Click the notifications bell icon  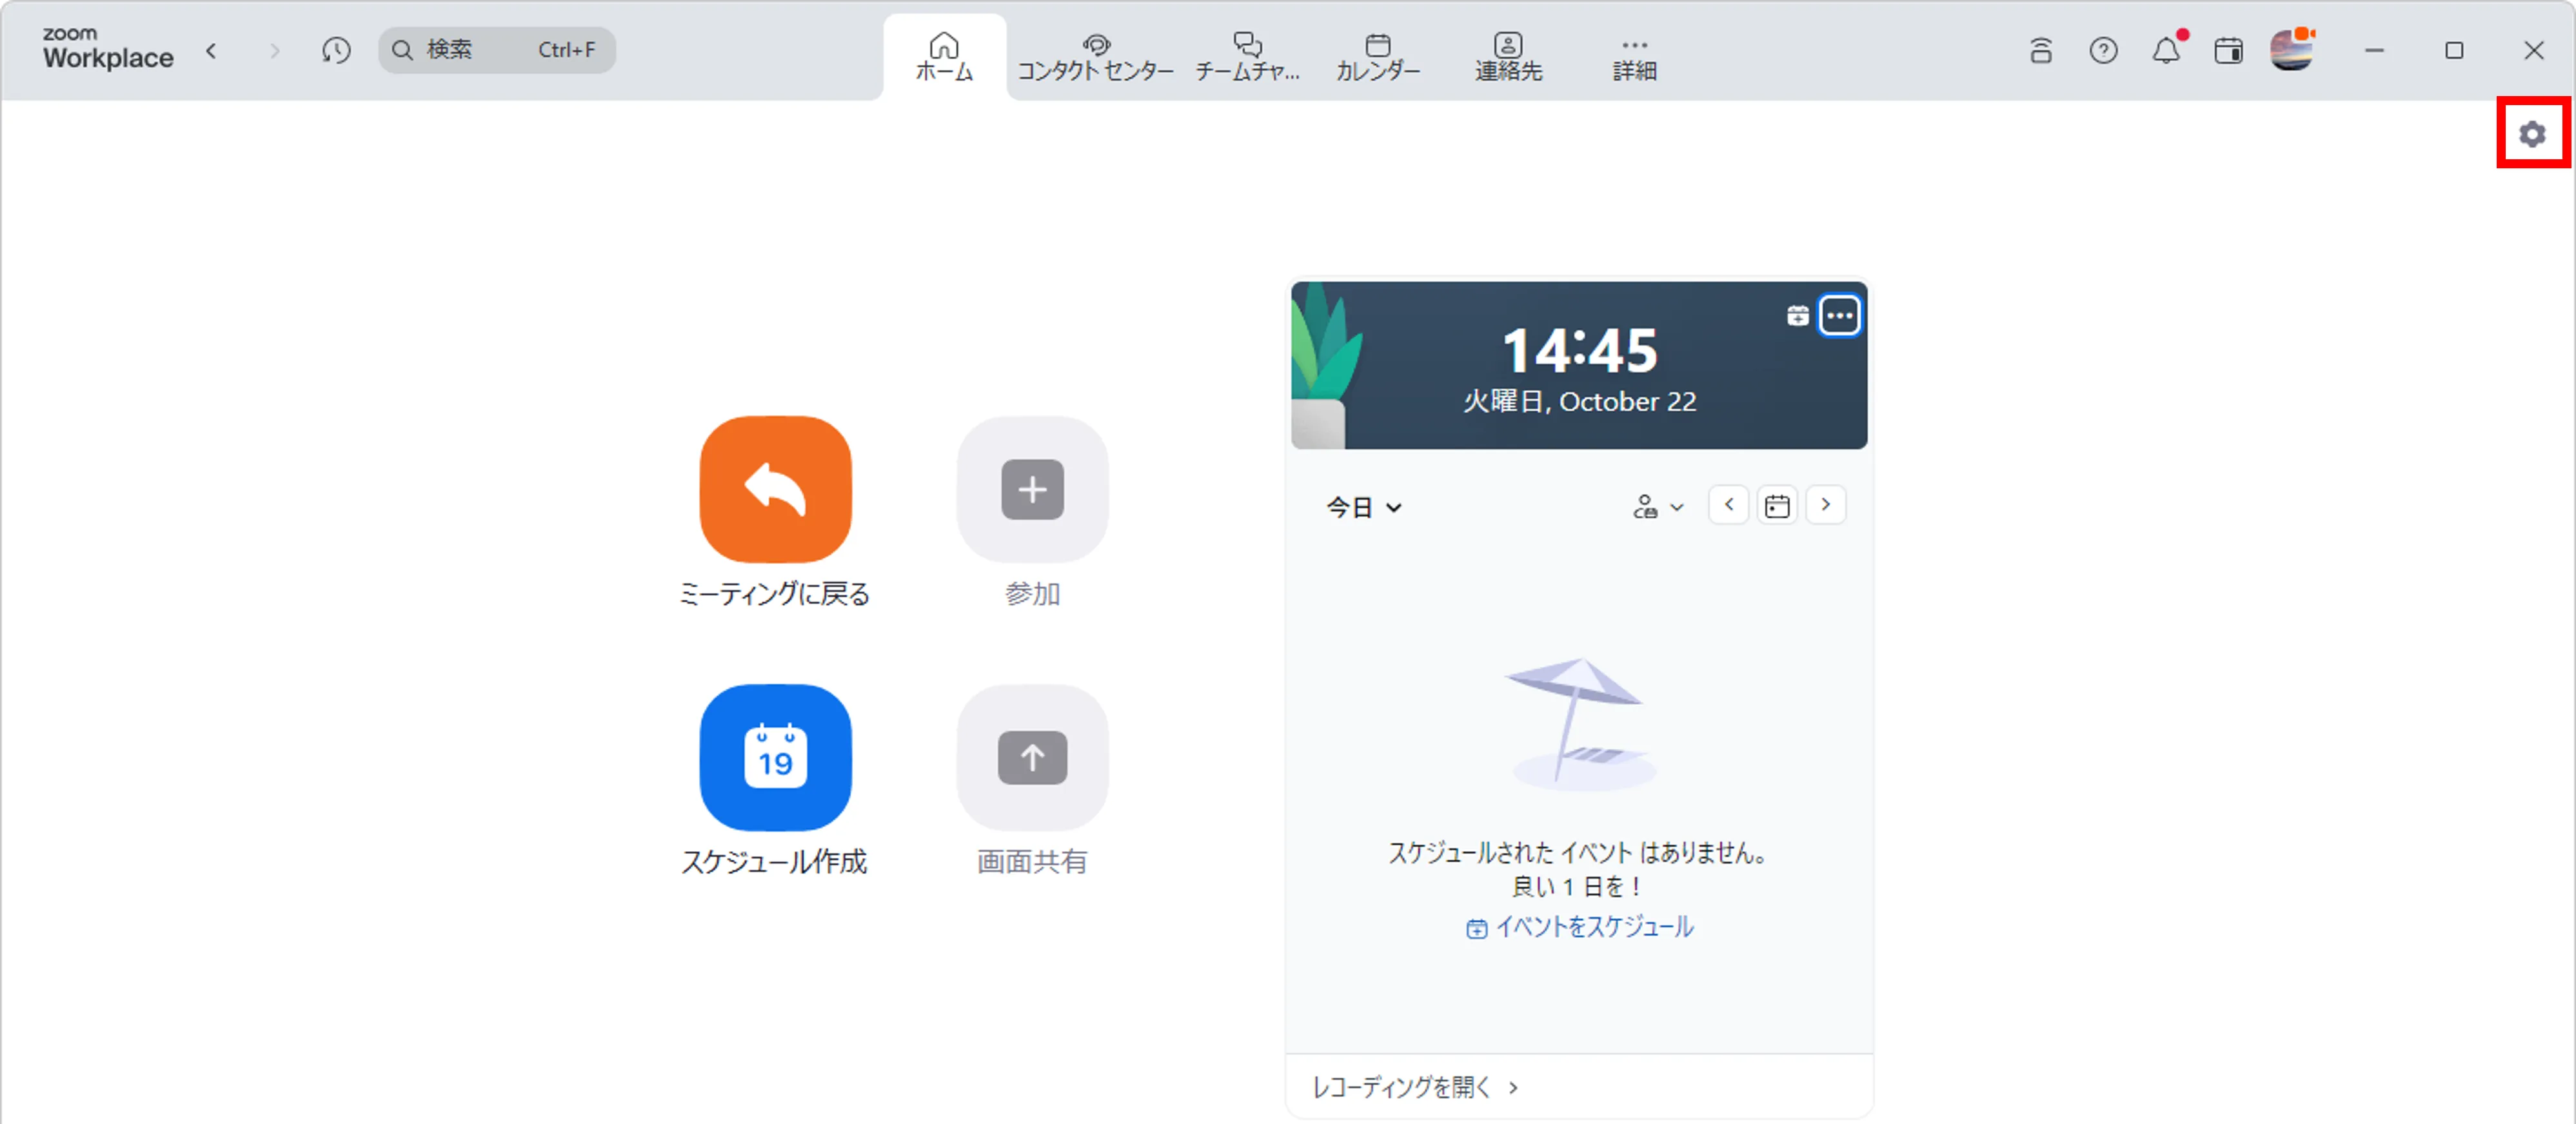point(2165,50)
